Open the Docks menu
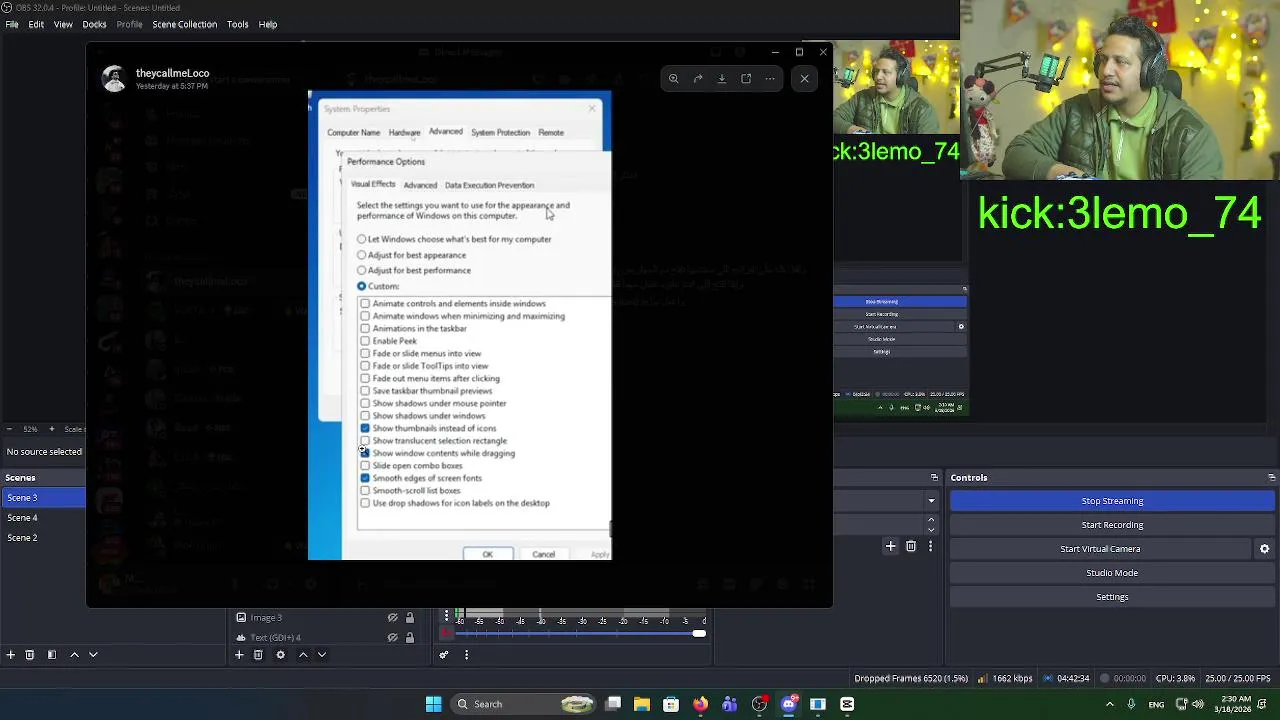 click(94, 24)
